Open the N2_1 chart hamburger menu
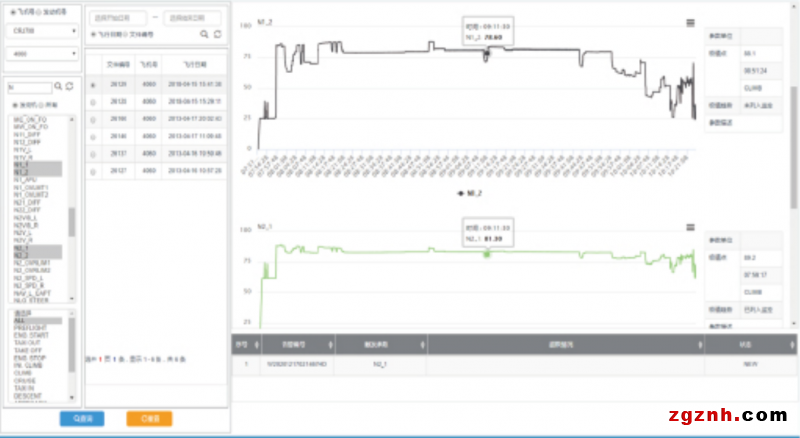Screen dimensions: 800x438 (x=690, y=228)
